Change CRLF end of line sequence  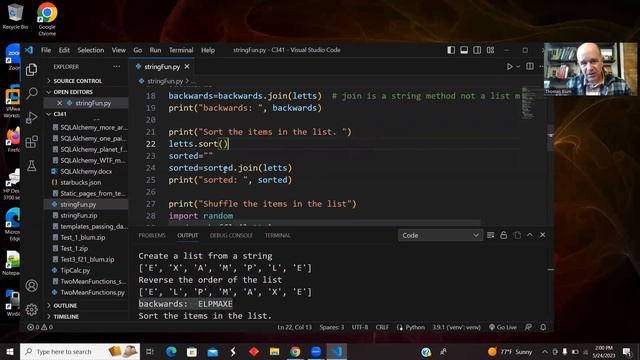[382, 327]
